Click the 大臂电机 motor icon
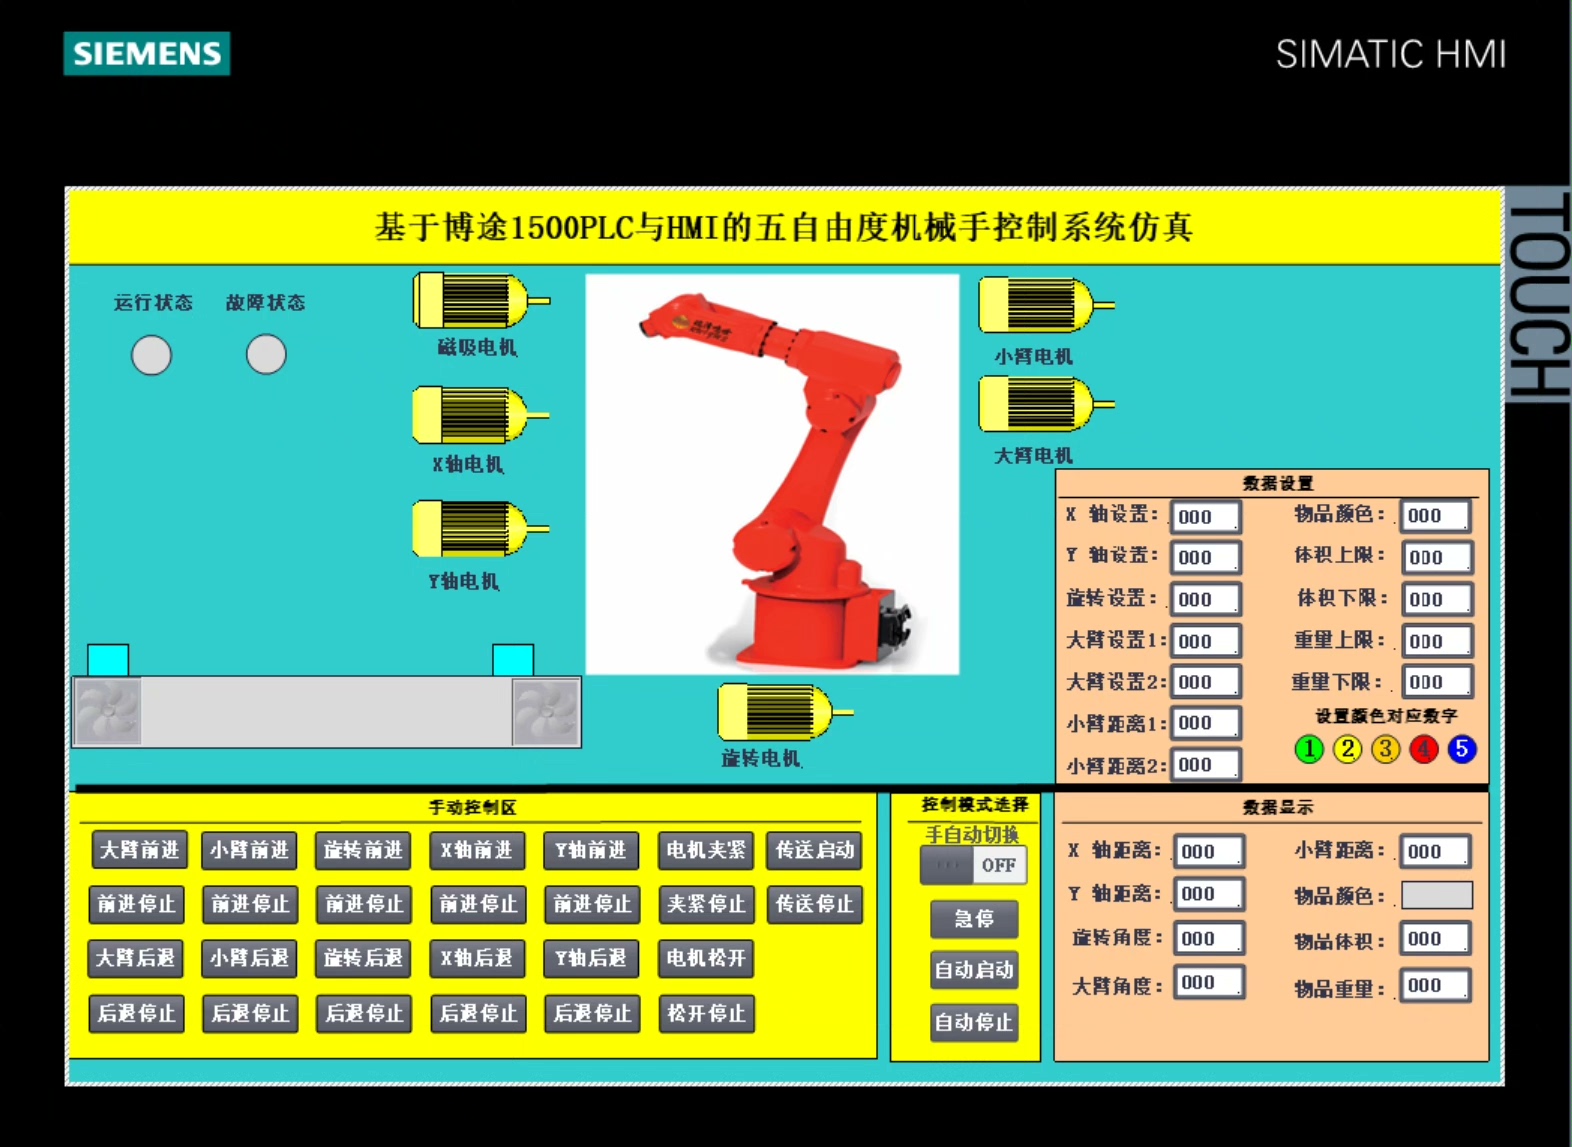The height and width of the screenshot is (1147, 1572). [x=1046, y=404]
